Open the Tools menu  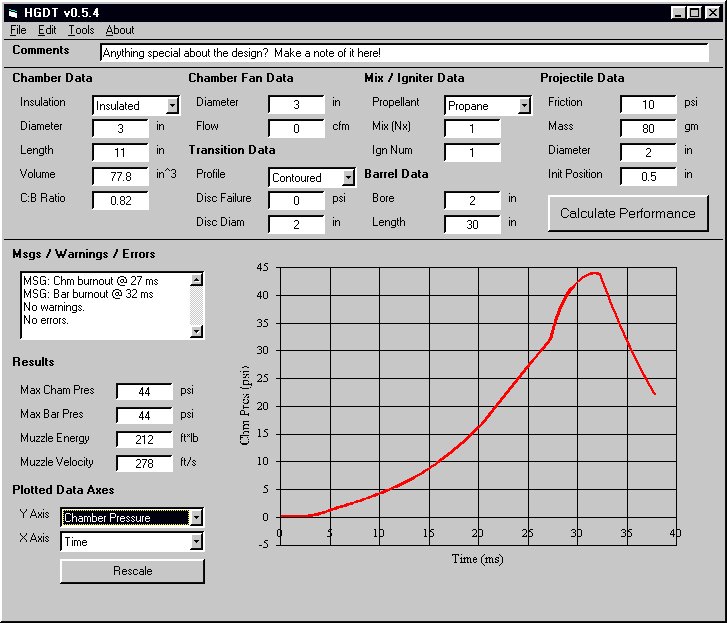81,30
